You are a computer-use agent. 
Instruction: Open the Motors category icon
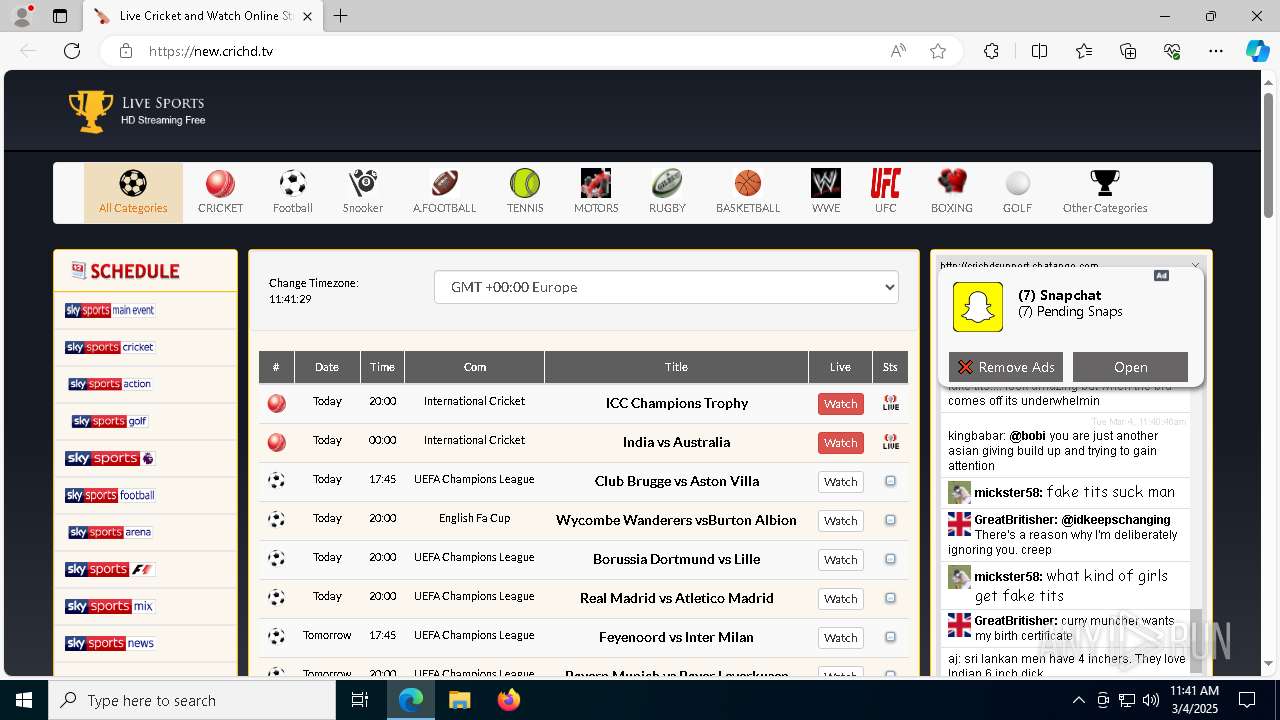click(x=596, y=183)
